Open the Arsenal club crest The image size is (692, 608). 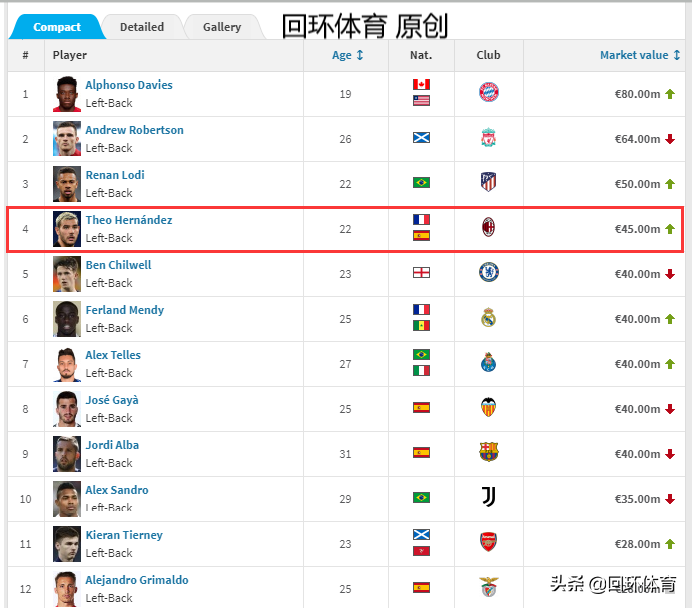click(x=488, y=542)
